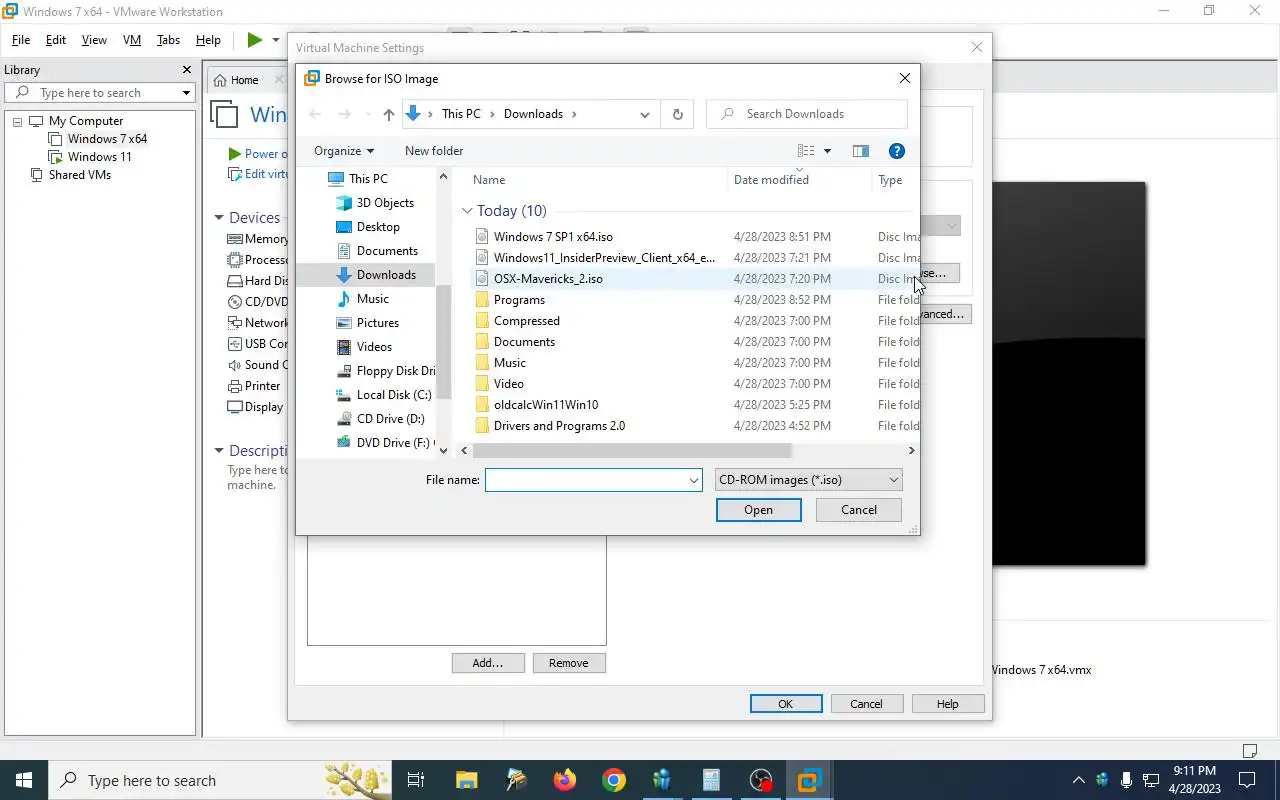Click Help in Virtual Machine Settings
Viewport: 1280px width, 800px height.
click(947, 704)
